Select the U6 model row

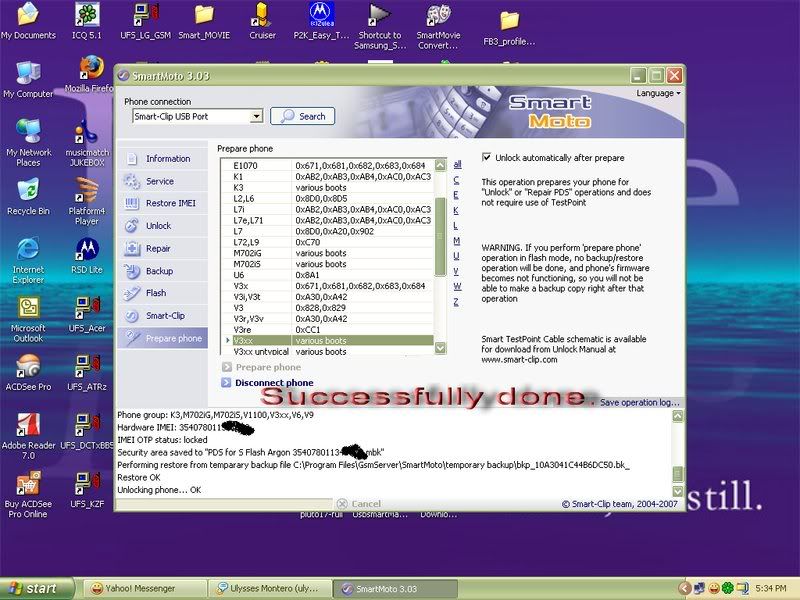328,275
